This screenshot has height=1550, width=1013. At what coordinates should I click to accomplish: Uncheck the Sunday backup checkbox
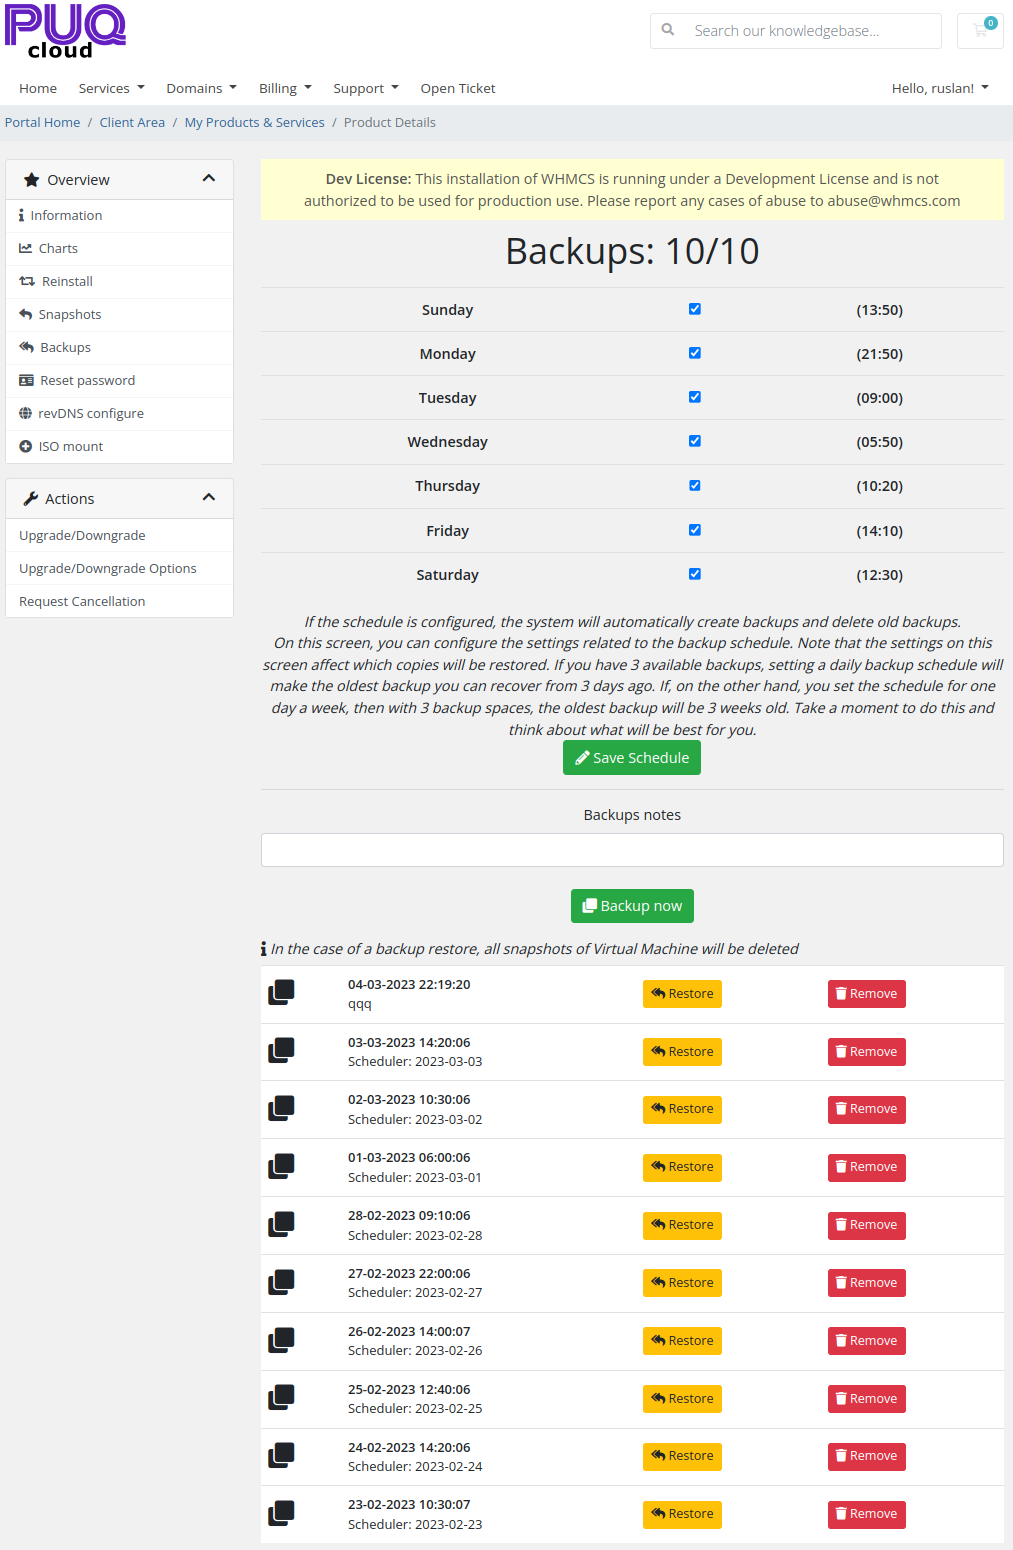coord(695,309)
